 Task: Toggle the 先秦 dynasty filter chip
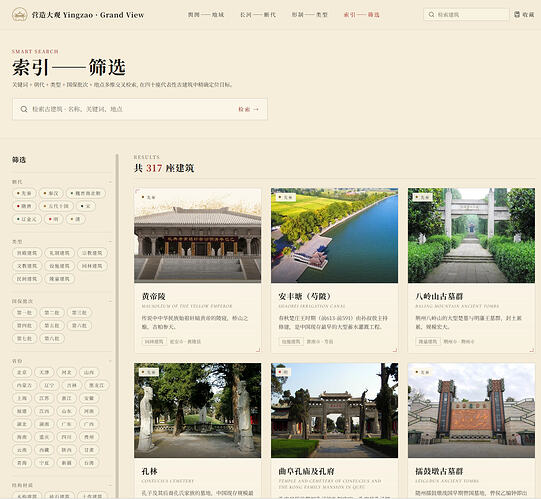click(x=24, y=193)
